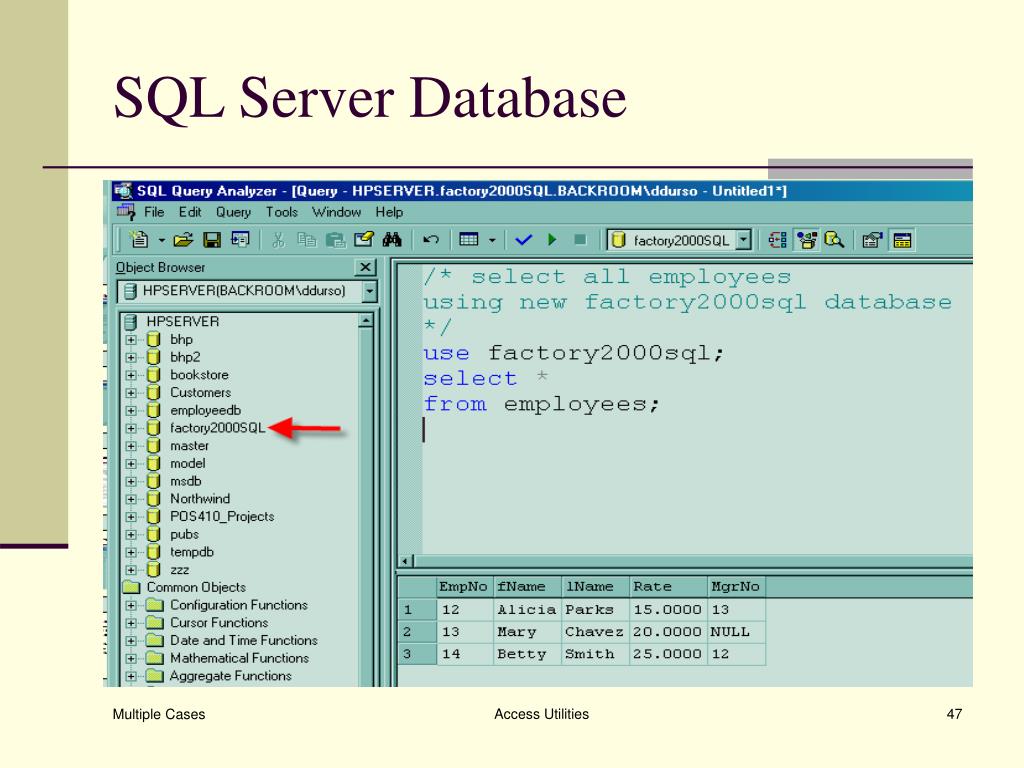This screenshot has height=768, width=1024.
Task: Click the EmpNo column header in results
Action: pyautogui.click(x=463, y=586)
